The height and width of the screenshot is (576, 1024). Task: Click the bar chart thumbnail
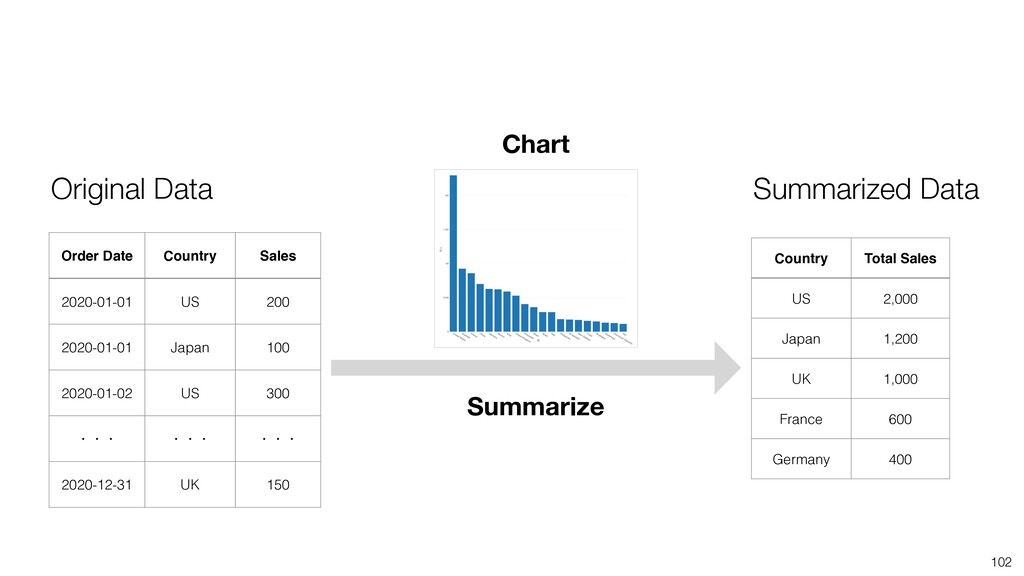click(x=536, y=258)
